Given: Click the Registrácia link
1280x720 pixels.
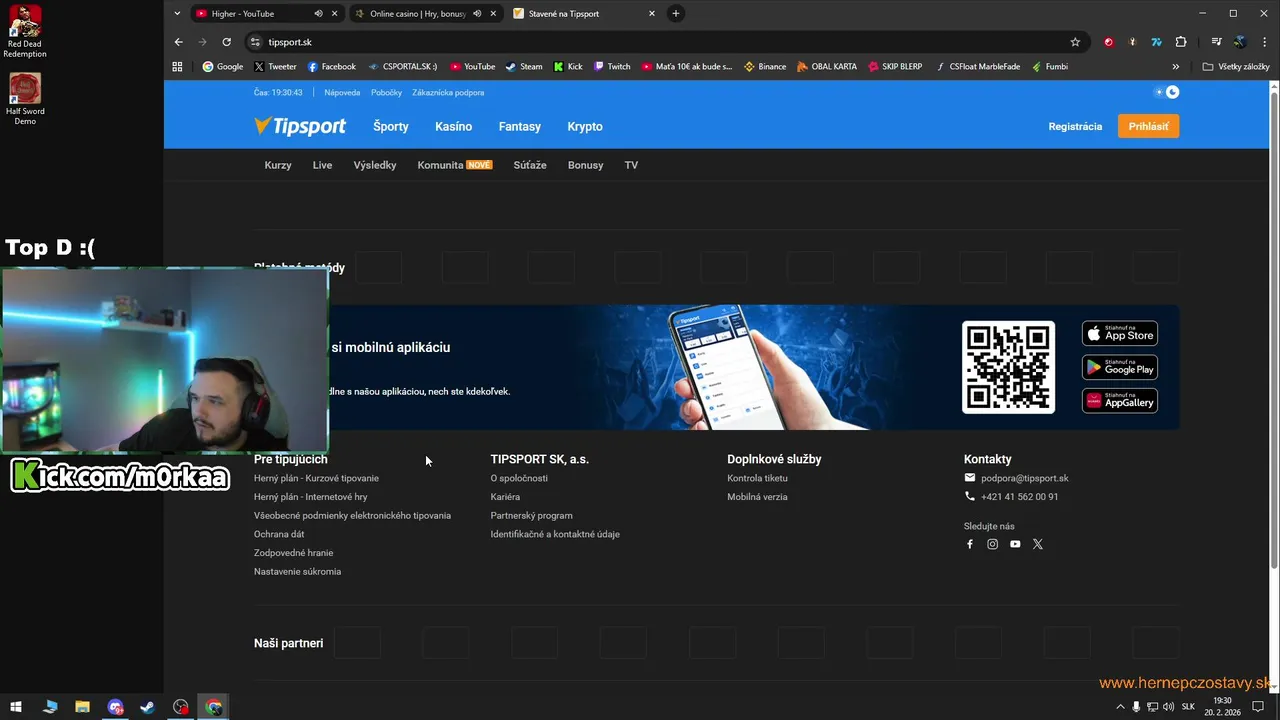Looking at the screenshot, I should coord(1075,126).
